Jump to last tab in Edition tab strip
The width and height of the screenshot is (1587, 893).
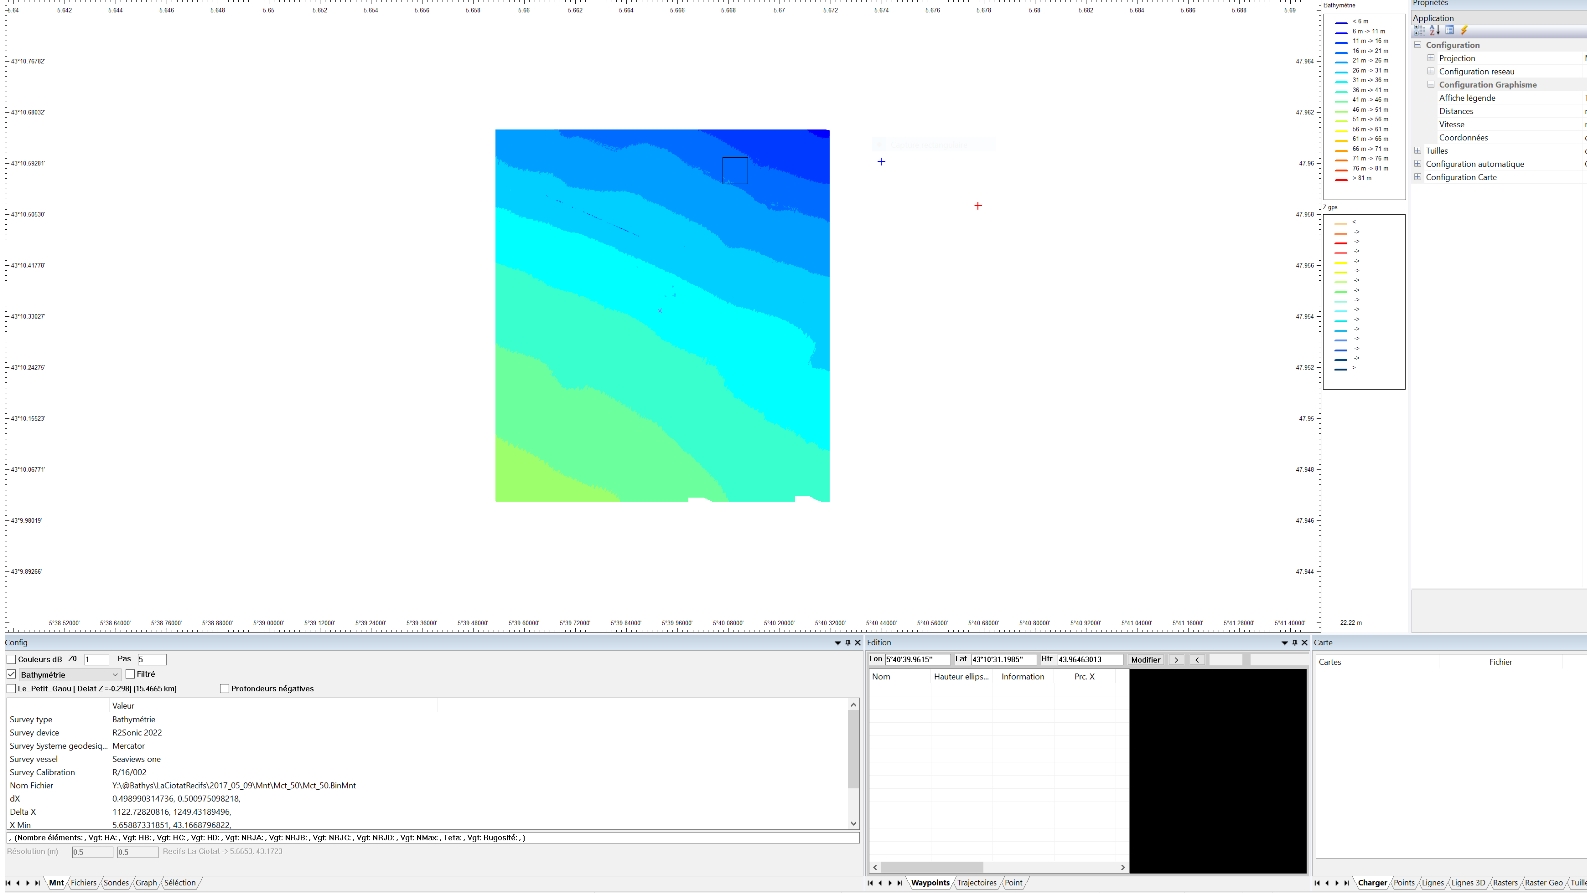click(x=900, y=883)
